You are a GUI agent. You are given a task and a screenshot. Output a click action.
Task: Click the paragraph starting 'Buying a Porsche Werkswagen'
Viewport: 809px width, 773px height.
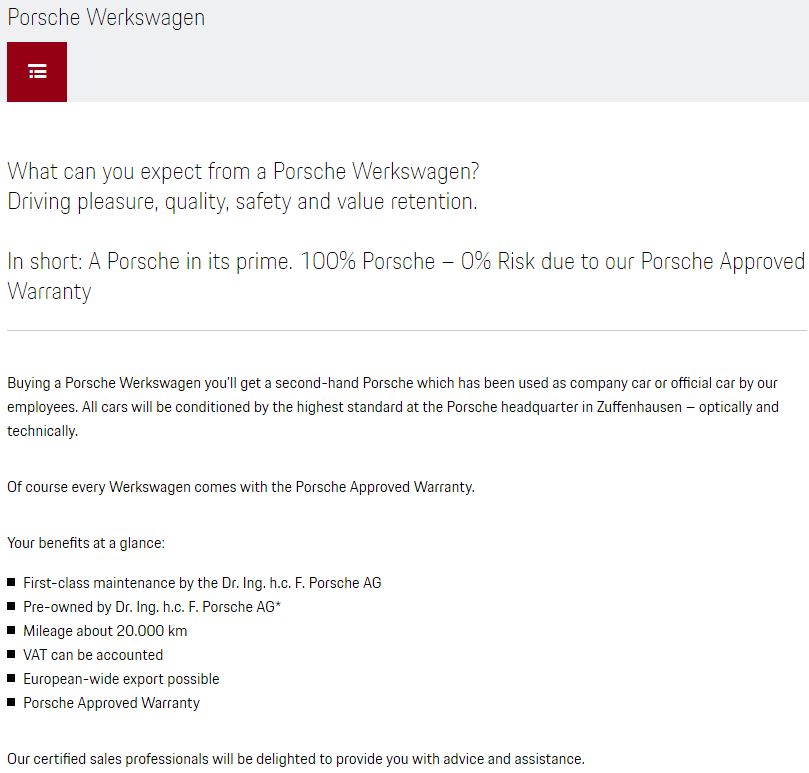pos(393,407)
